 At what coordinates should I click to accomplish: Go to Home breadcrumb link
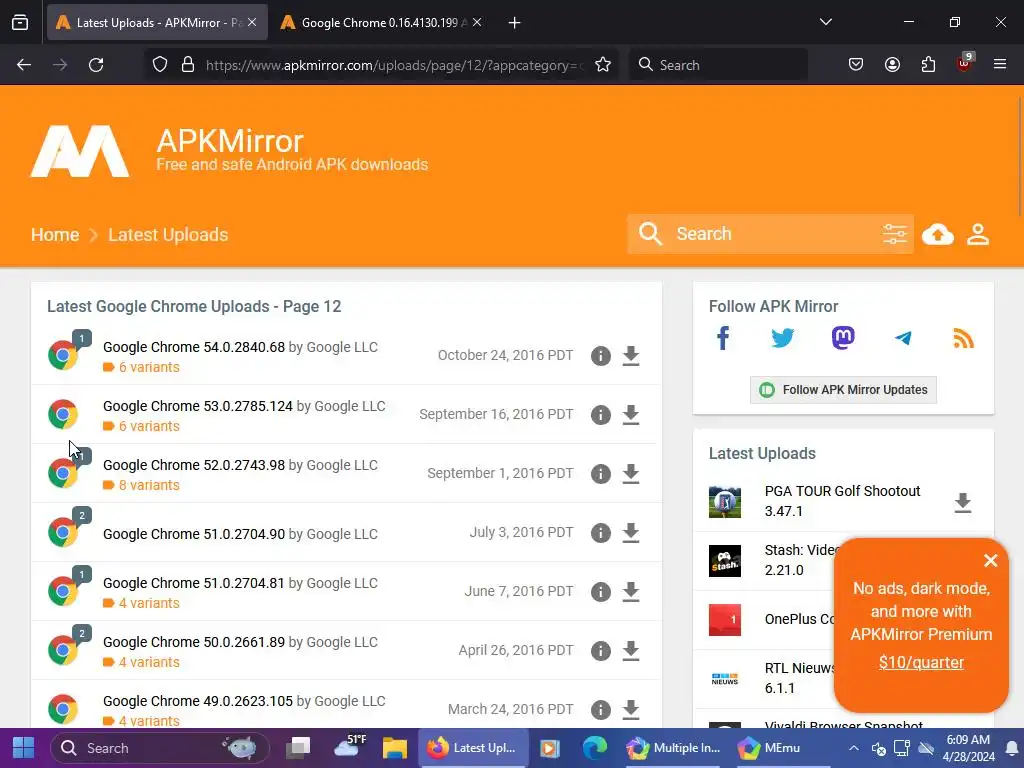[x=55, y=234]
